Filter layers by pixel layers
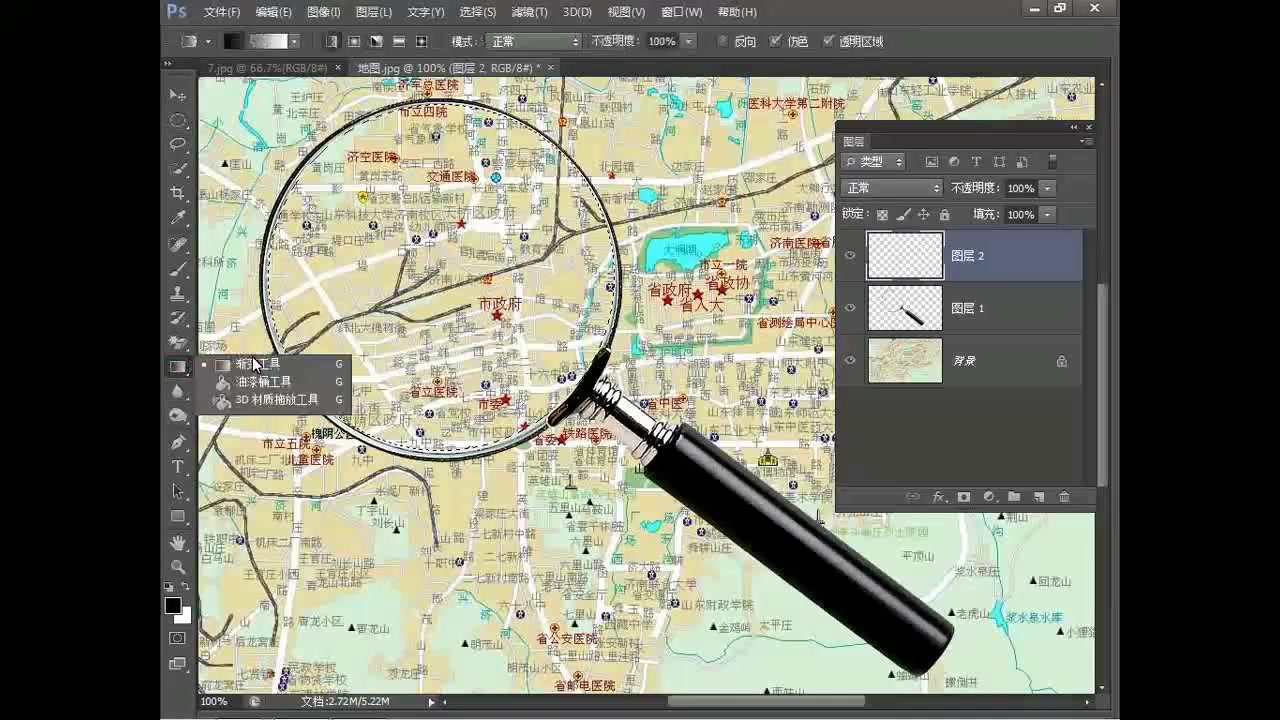 tap(932, 161)
